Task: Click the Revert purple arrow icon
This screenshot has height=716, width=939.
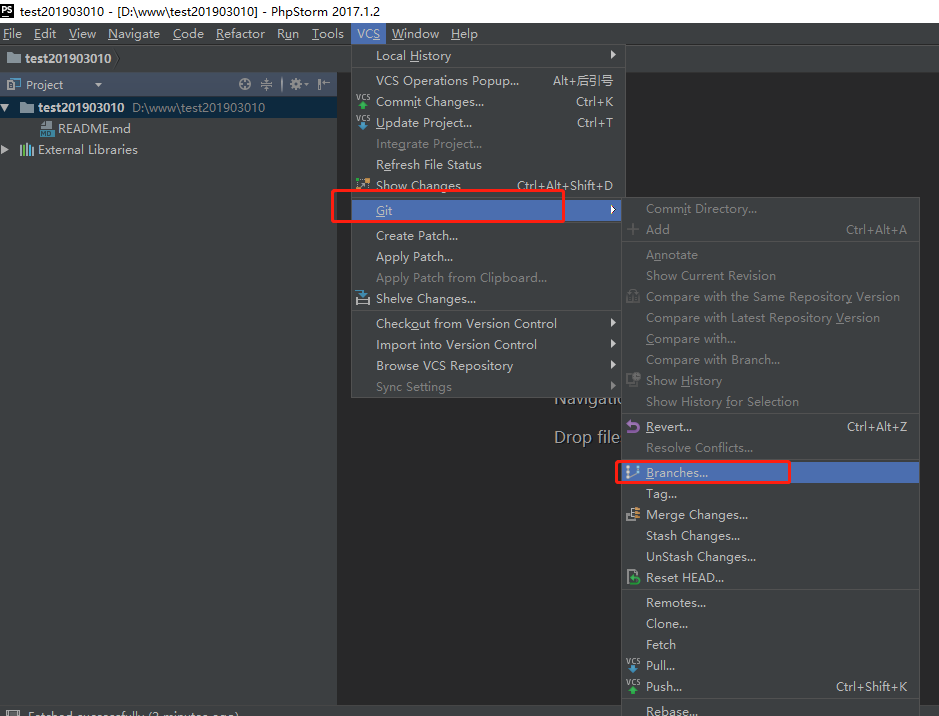Action: (633, 426)
